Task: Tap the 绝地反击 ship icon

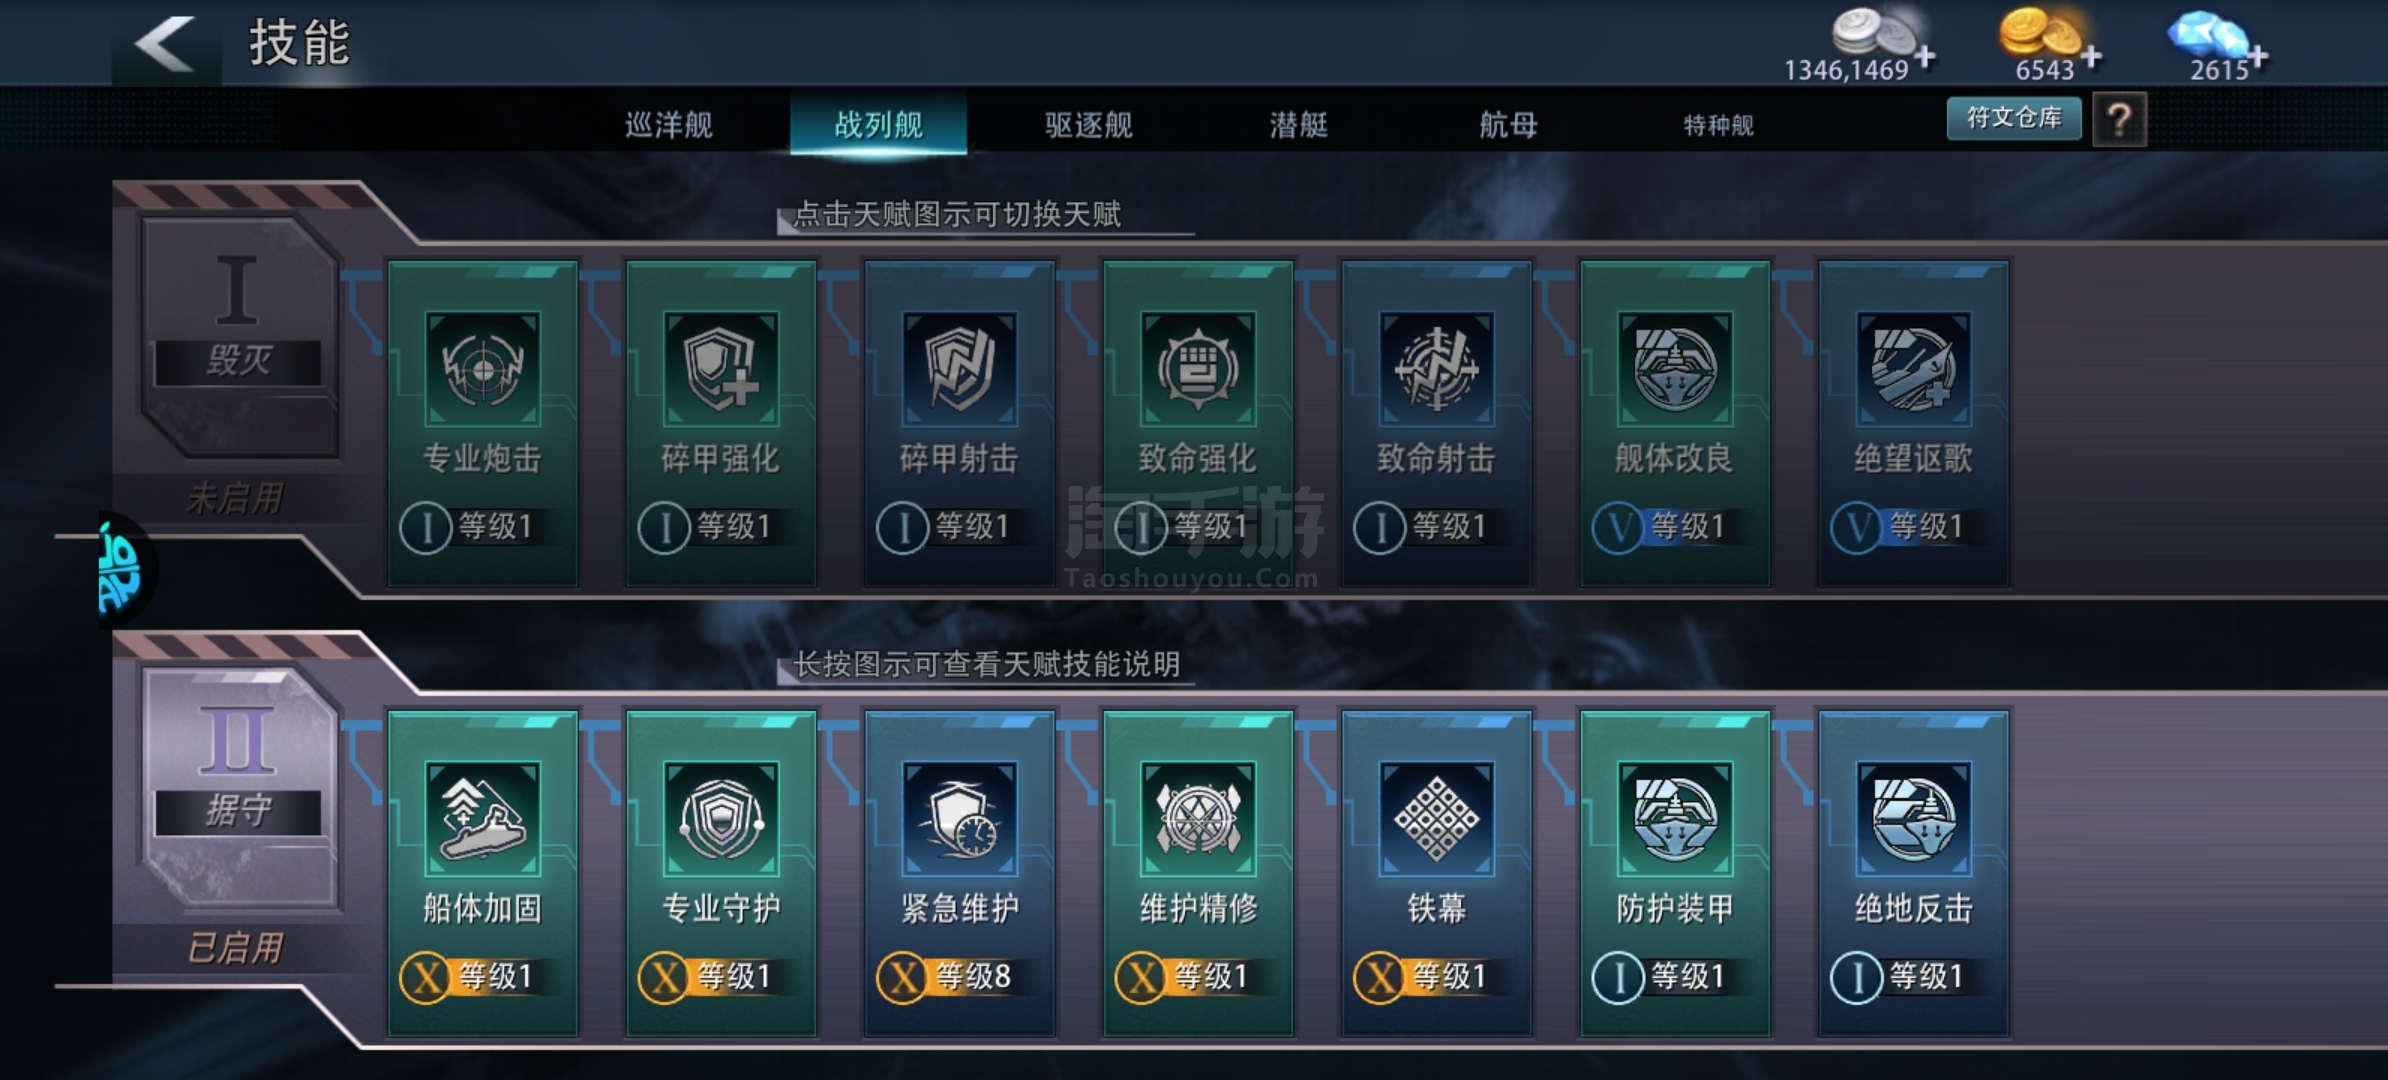Action: [x=1914, y=818]
